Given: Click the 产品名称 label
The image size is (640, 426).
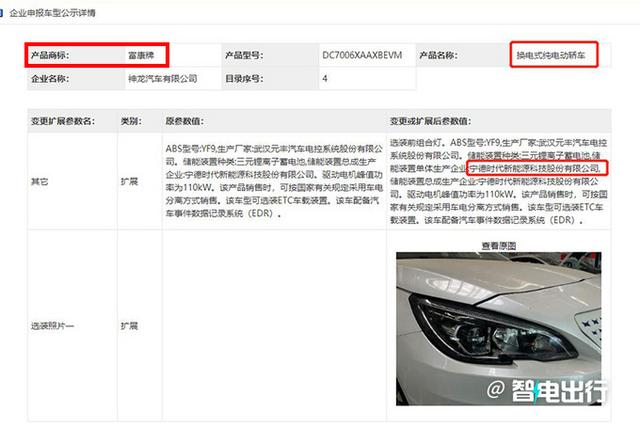Looking at the screenshot, I should 438,55.
